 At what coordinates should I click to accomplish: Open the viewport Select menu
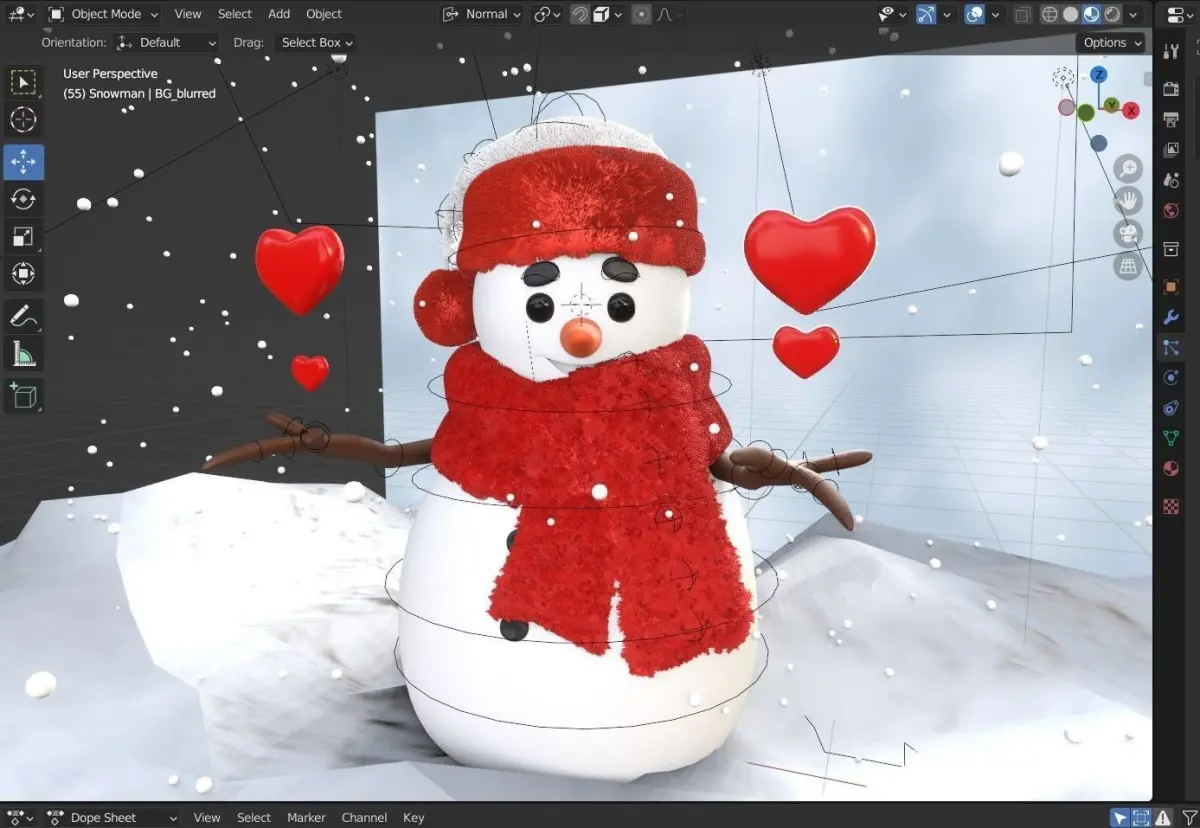235,14
